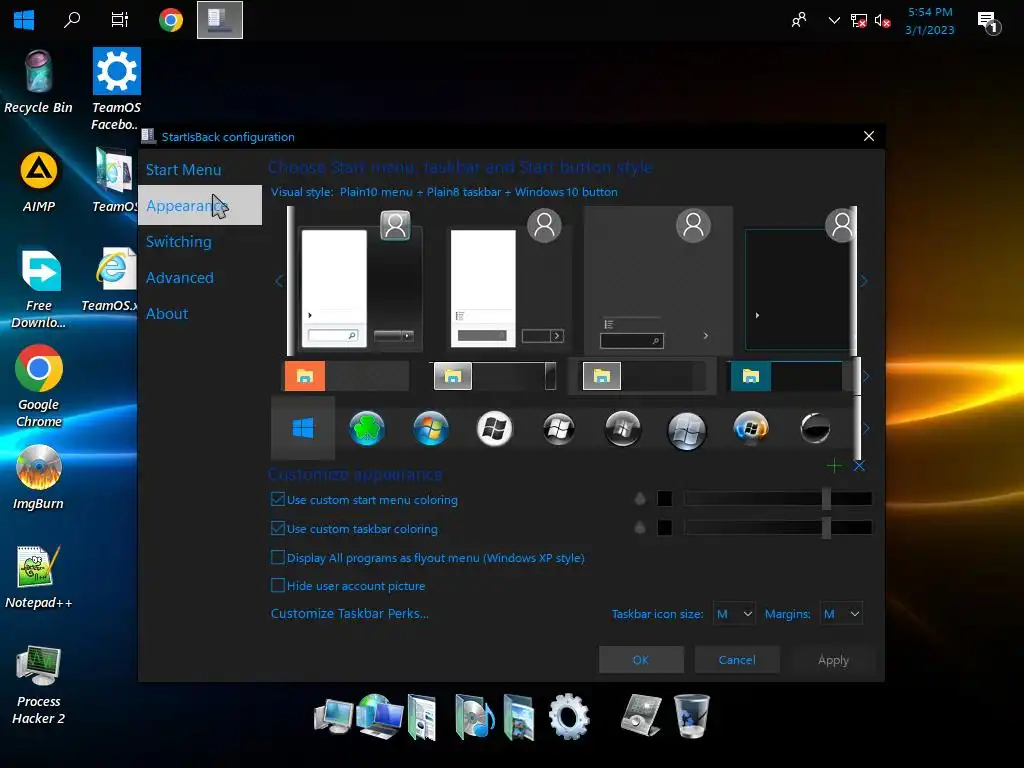
Task: Open taskbar color swatch picker
Action: [x=664, y=528]
